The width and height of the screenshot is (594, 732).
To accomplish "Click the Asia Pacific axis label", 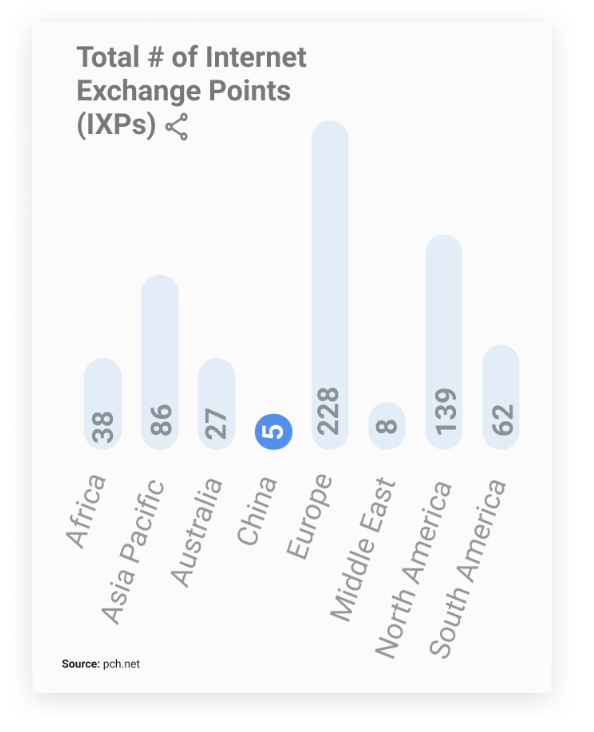I will [x=133, y=552].
